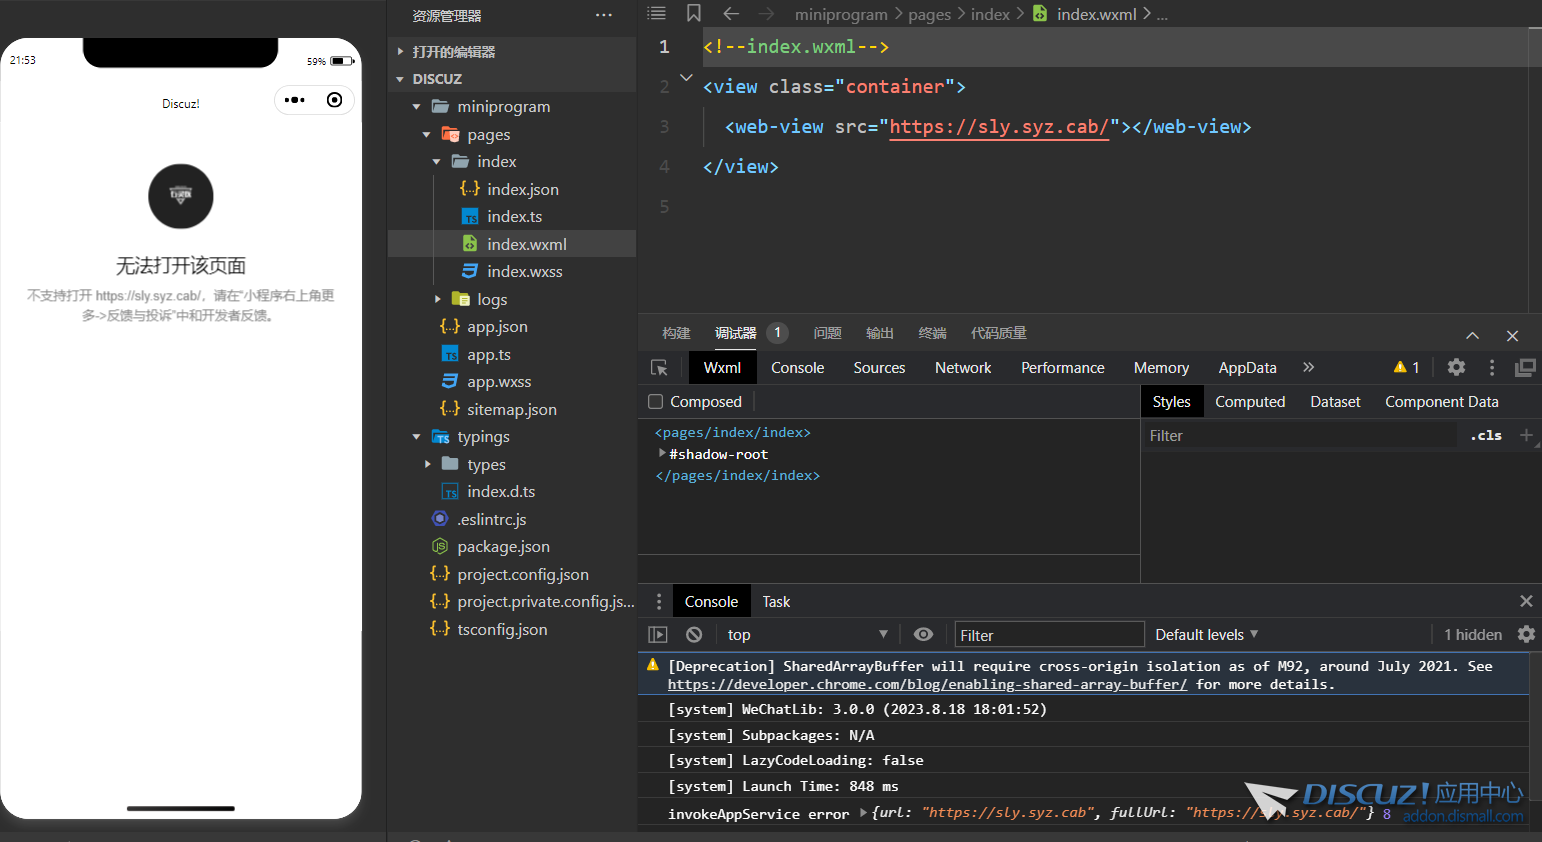The height and width of the screenshot is (842, 1542).
Task: Open the Default levels dropdown
Action: pyautogui.click(x=1206, y=635)
